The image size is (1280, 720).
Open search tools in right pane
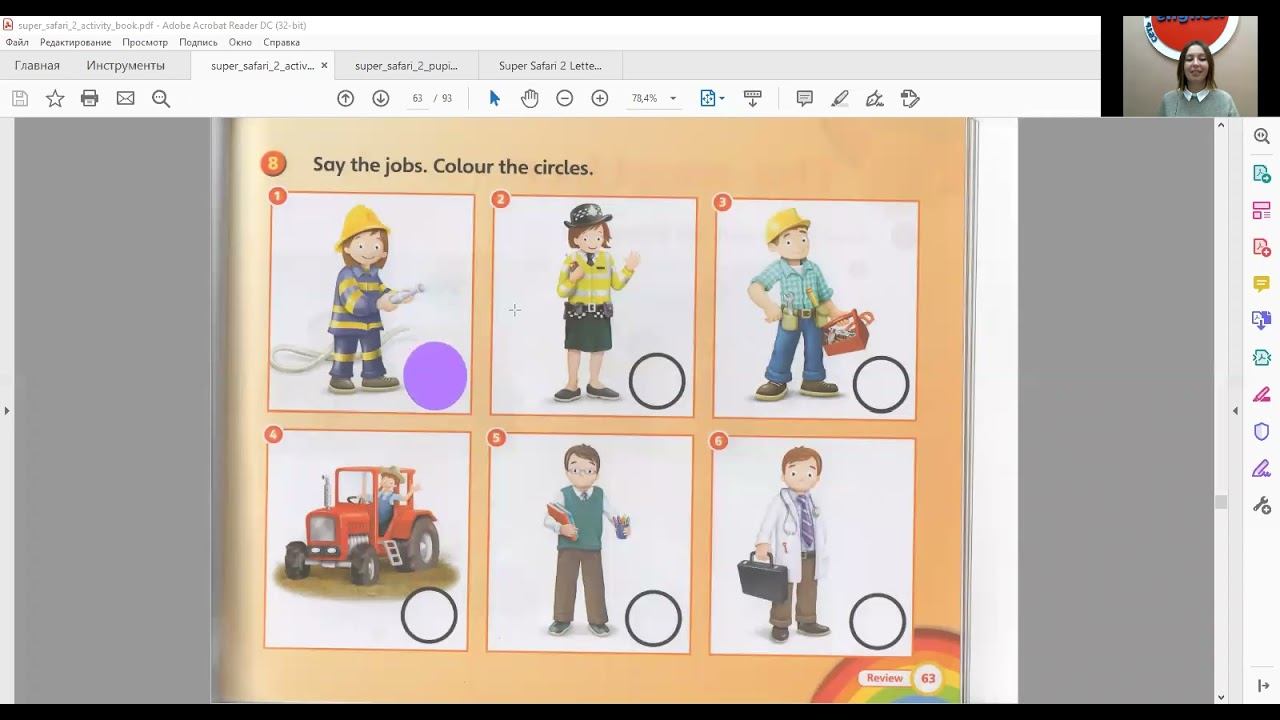coord(1262,137)
